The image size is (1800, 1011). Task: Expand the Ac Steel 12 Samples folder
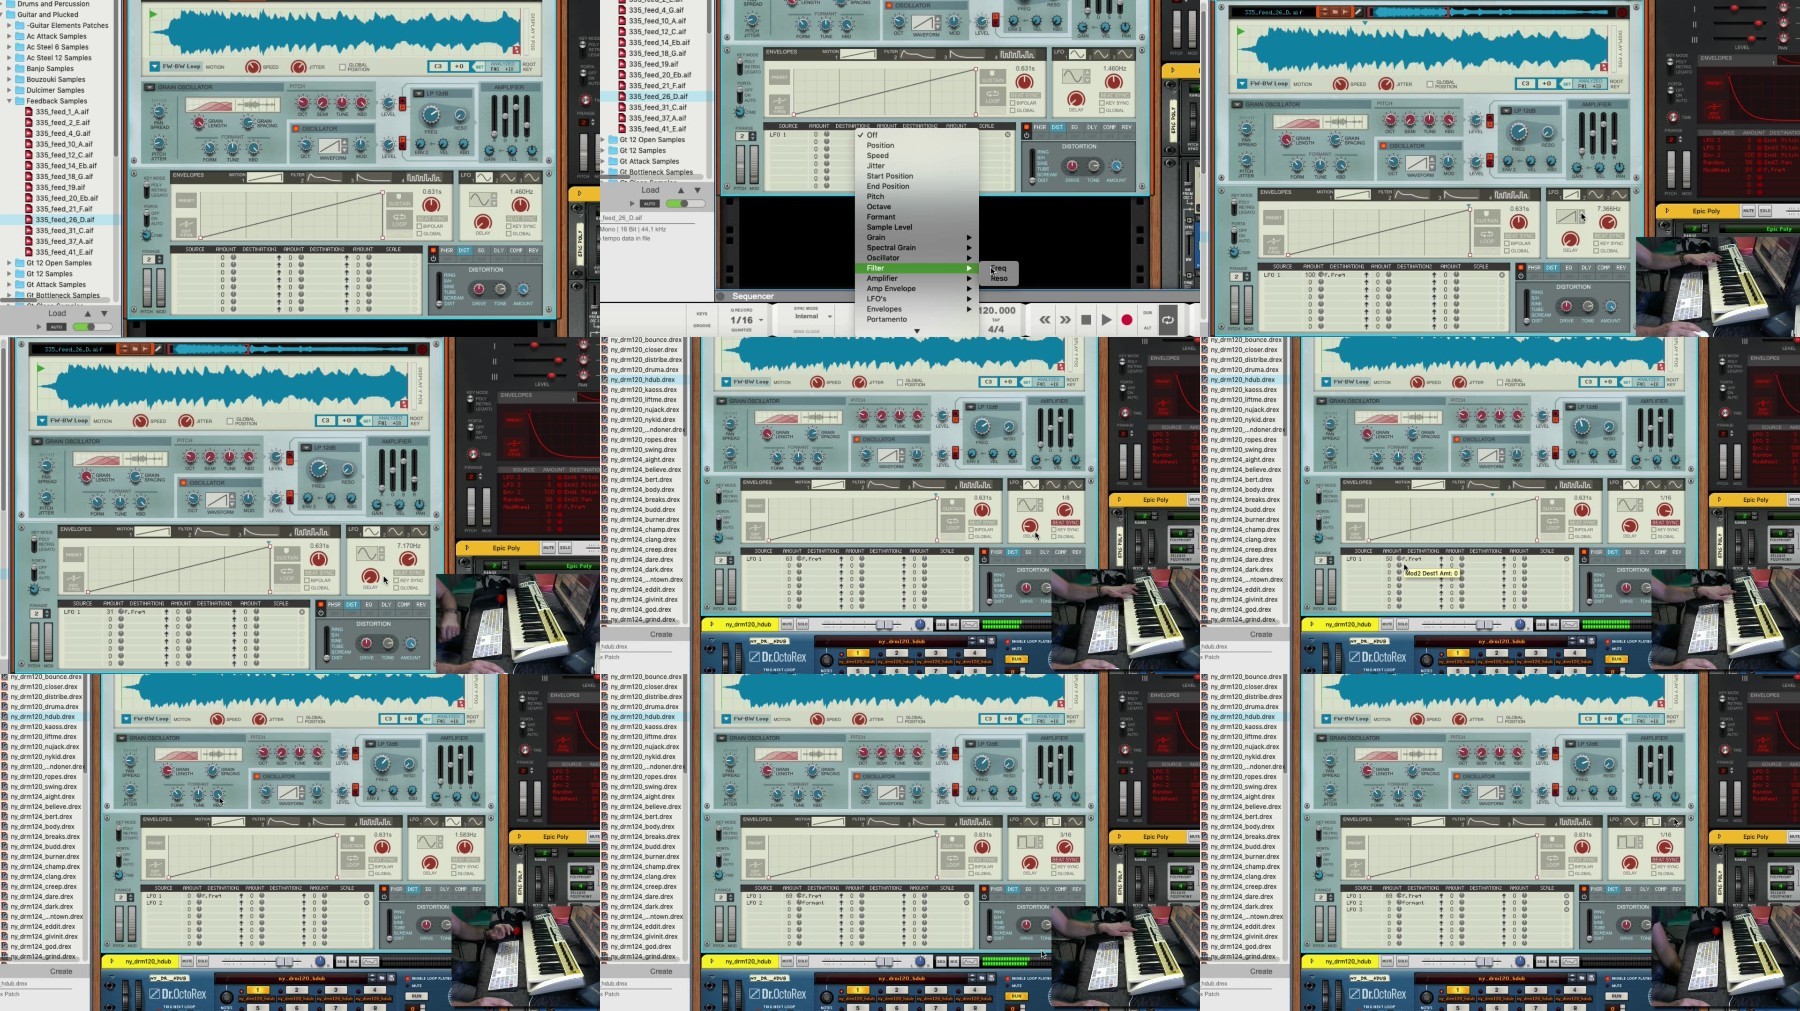[x=10, y=58]
